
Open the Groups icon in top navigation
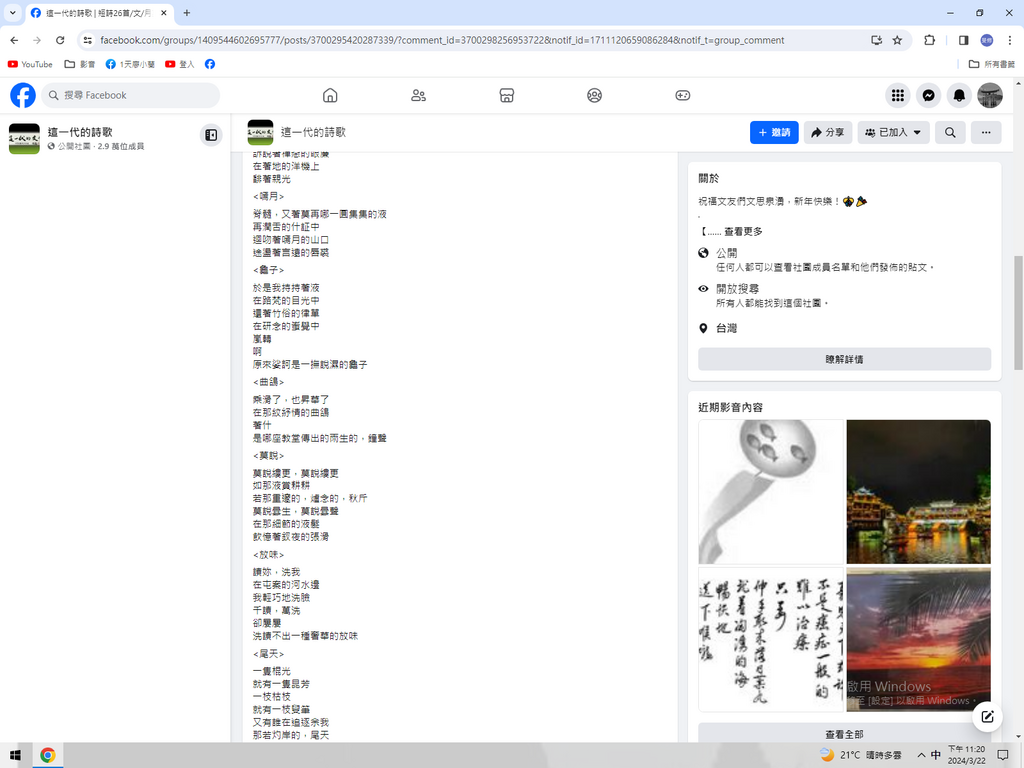click(594, 95)
